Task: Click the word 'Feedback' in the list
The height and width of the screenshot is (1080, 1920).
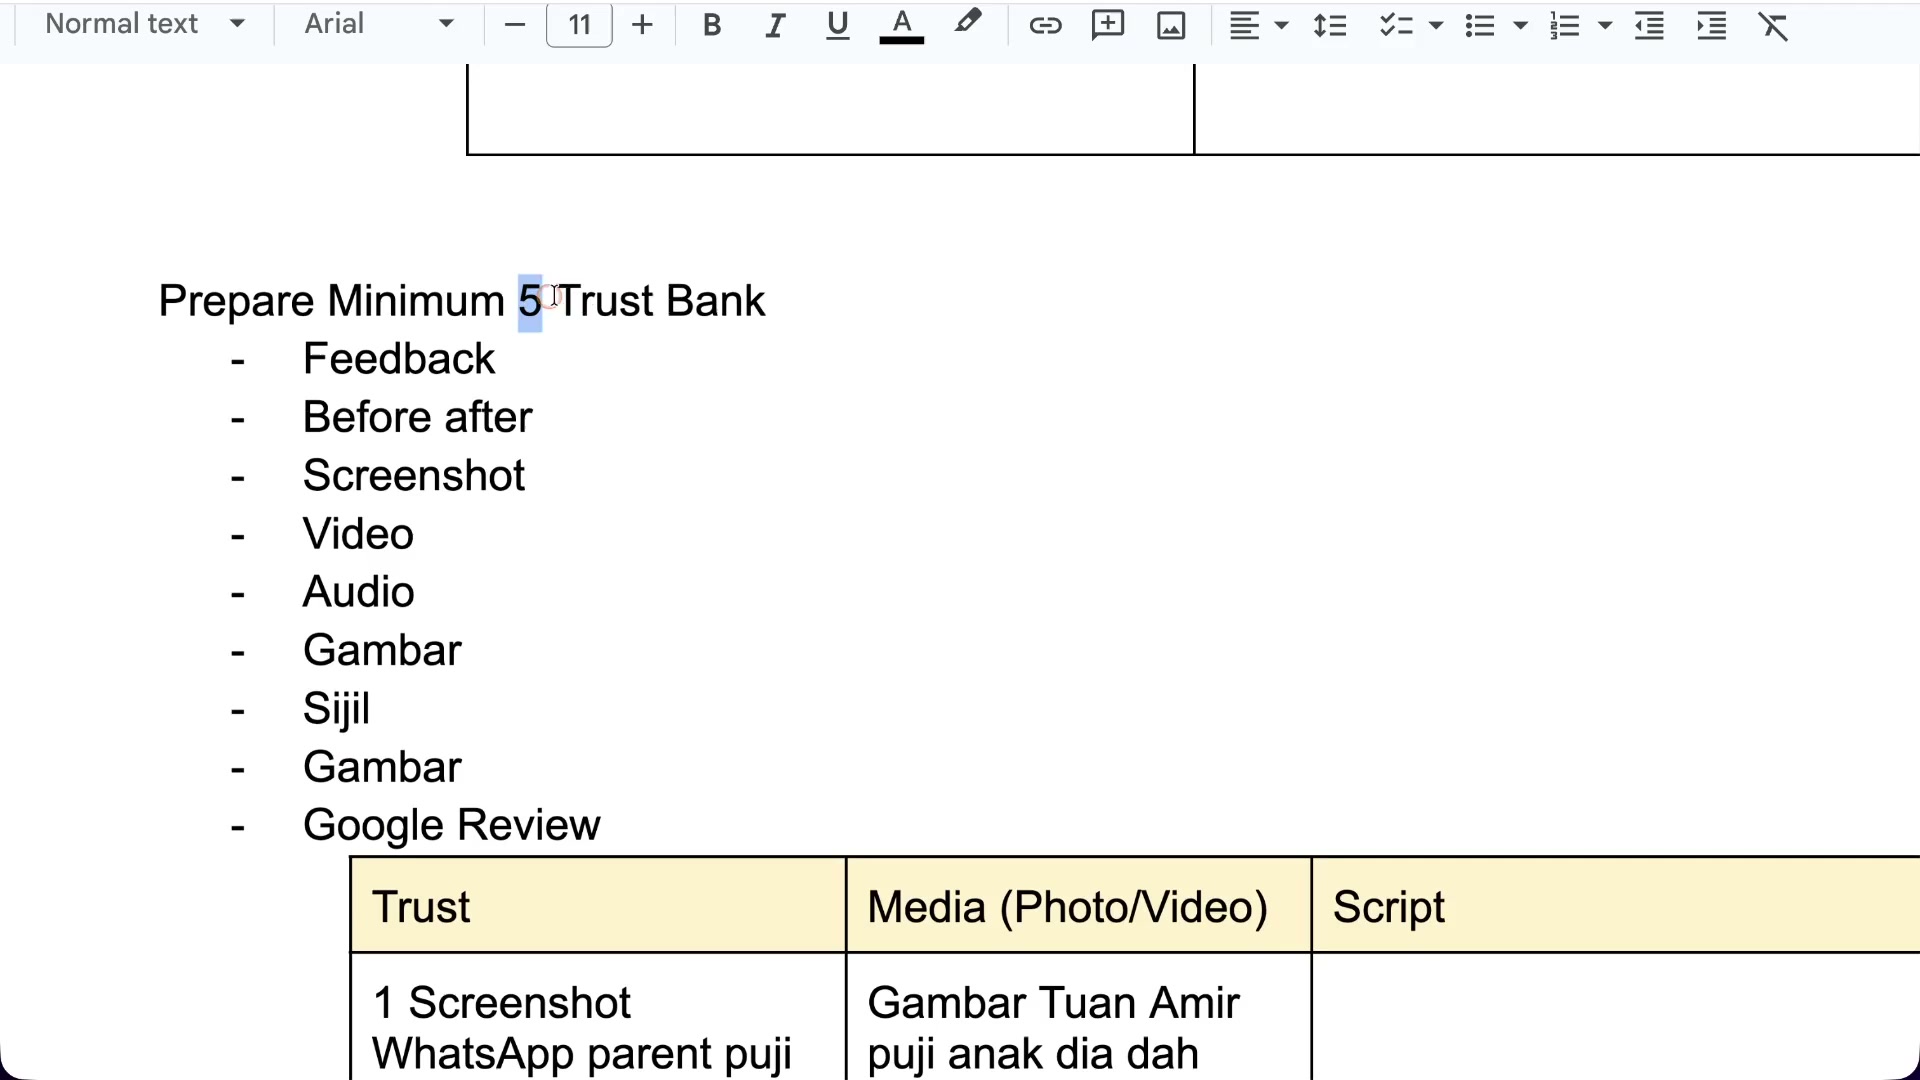Action: click(399, 359)
